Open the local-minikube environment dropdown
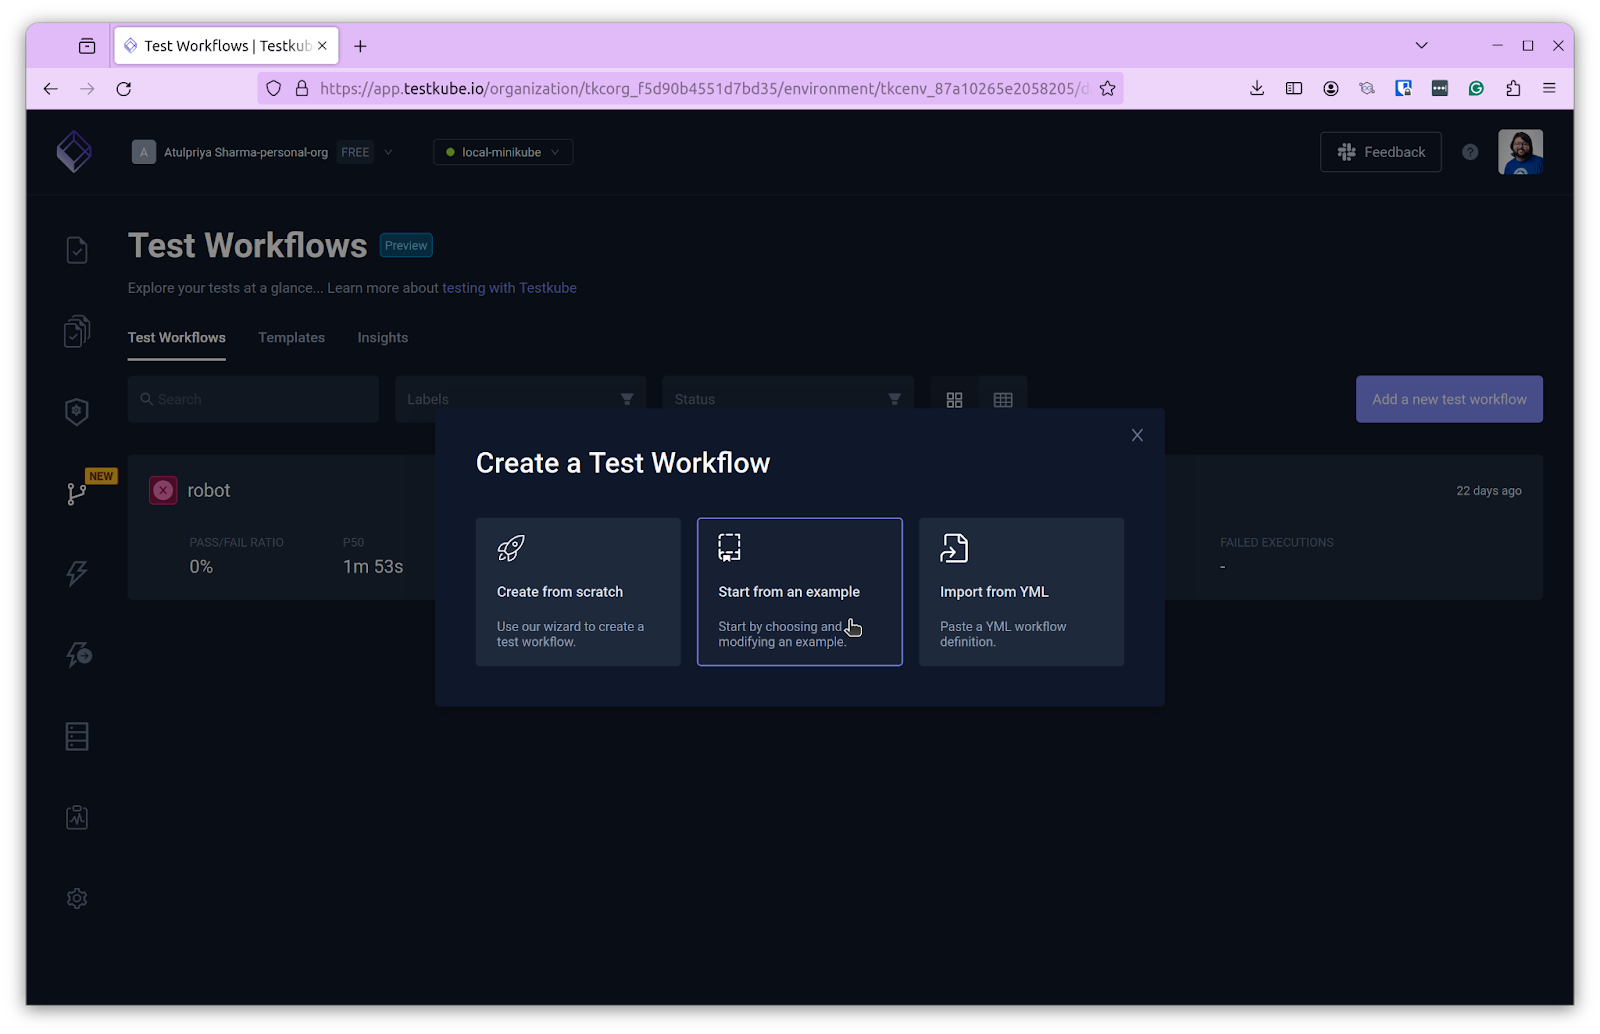 503,152
